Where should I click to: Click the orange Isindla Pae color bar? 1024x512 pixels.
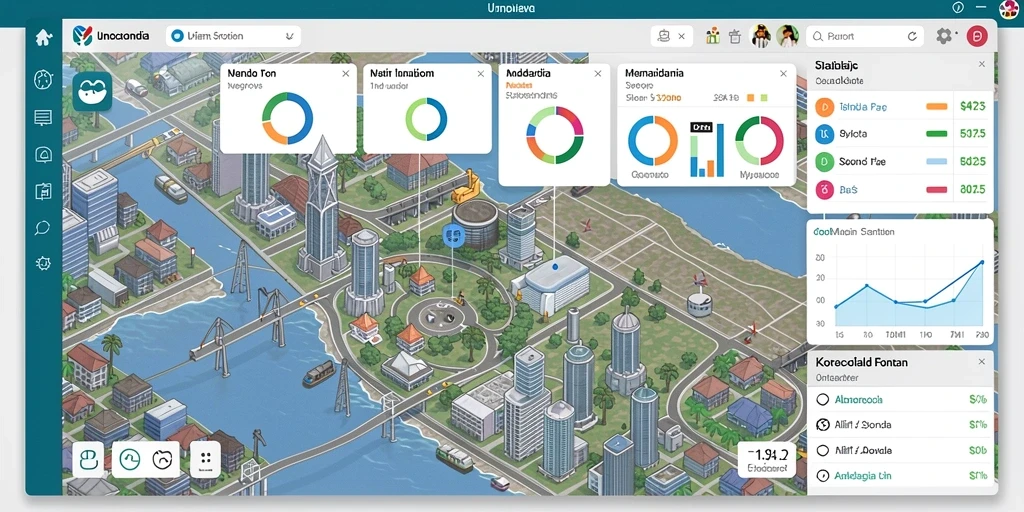[936, 106]
